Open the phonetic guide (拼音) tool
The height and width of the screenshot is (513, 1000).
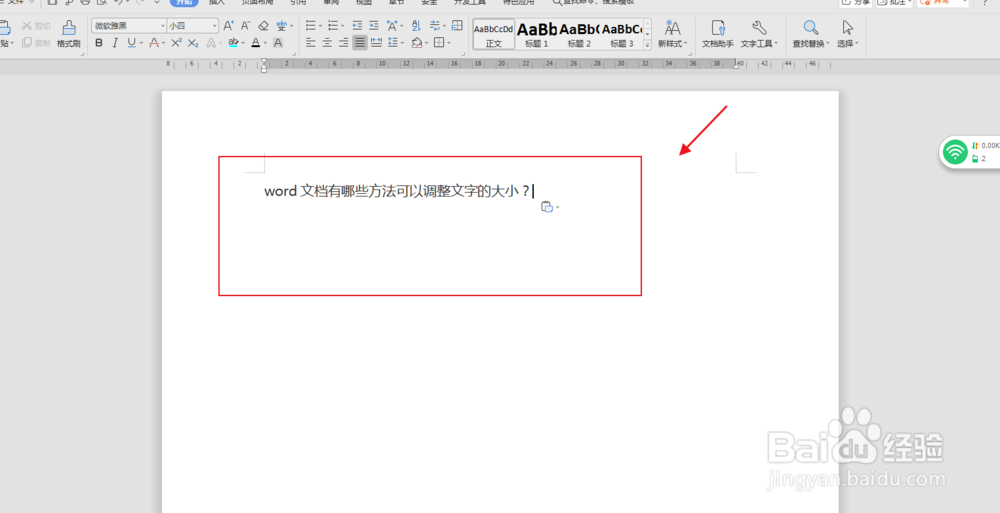pos(281,26)
